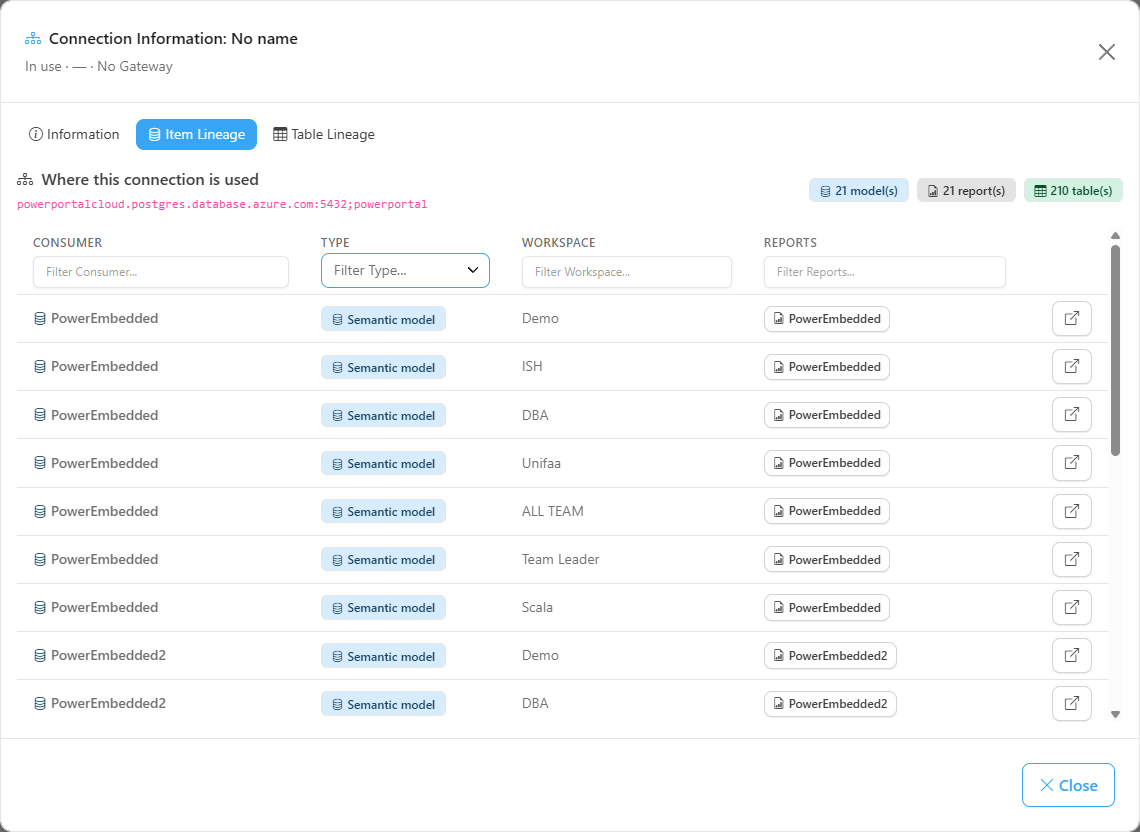1140x832 pixels.
Task: Click the Semantic model tag in Team Leader row
Action: tap(383, 559)
